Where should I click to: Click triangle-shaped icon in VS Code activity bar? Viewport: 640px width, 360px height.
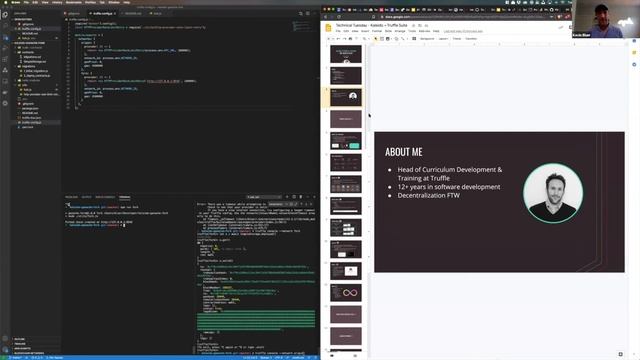[5, 70]
